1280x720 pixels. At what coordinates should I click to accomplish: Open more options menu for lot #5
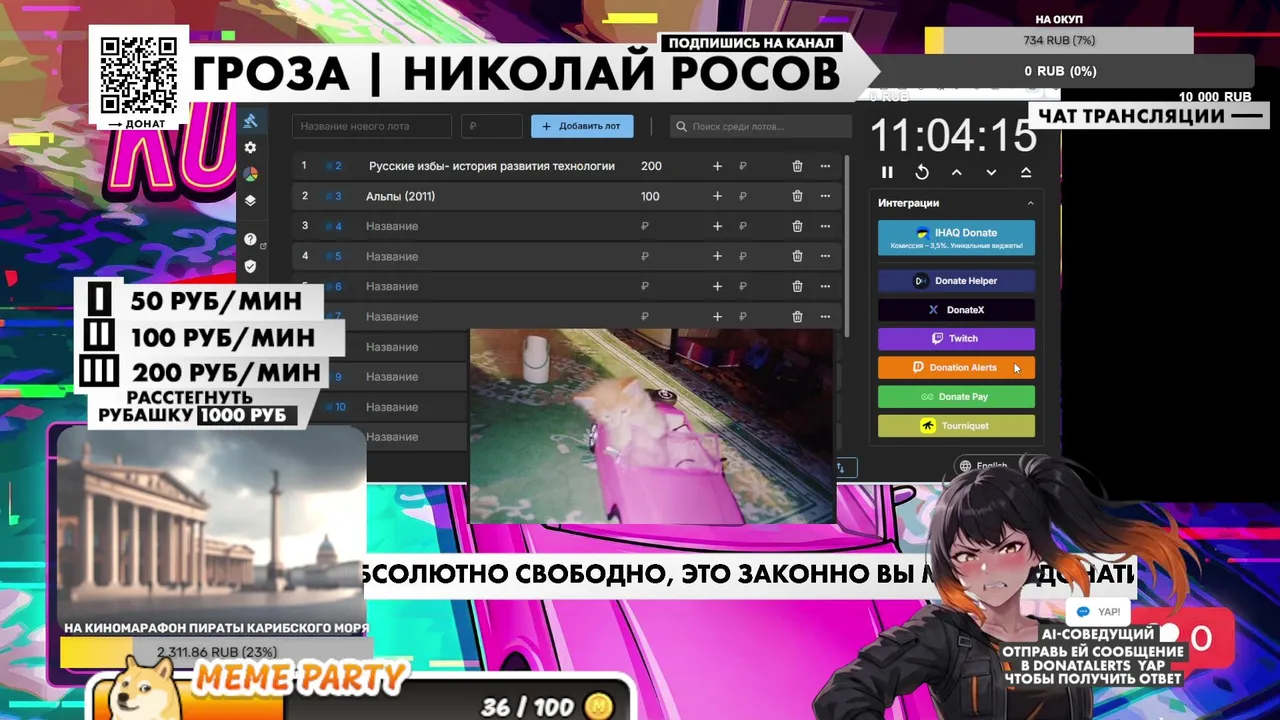coord(825,256)
